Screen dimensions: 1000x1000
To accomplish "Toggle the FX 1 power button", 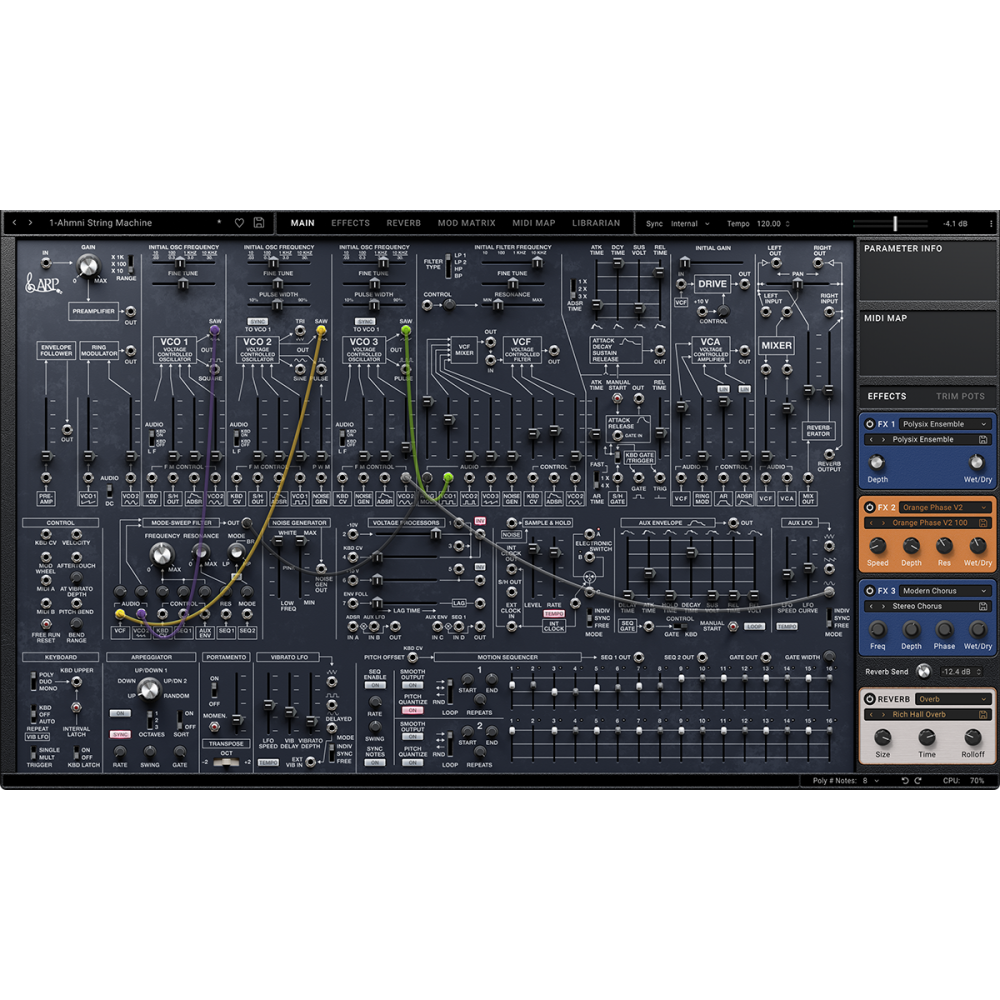I will point(869,424).
